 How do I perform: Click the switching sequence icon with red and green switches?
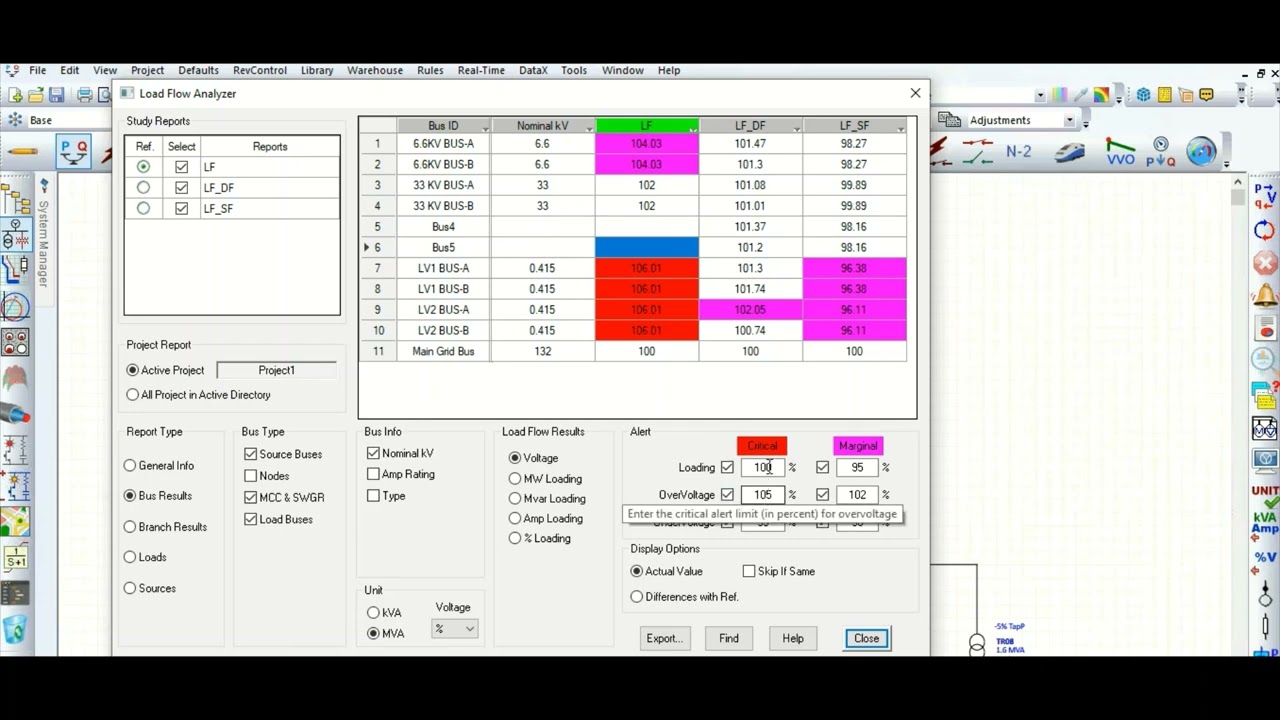tap(978, 151)
